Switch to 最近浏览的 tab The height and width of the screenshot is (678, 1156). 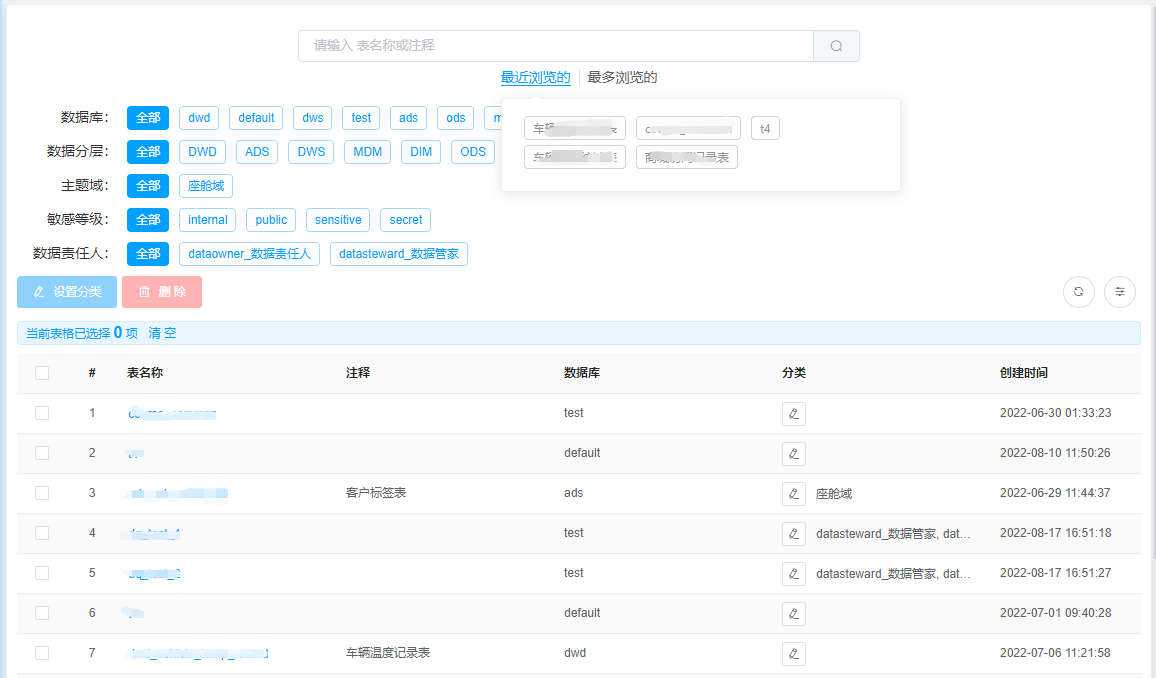(535, 77)
